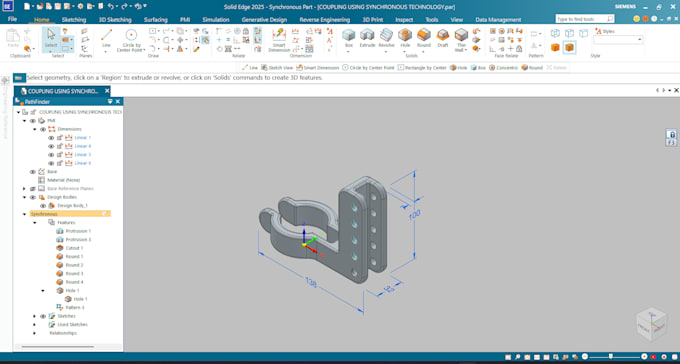Open the Box tool dropdown arrow
The height and width of the screenshot is (364, 680).
[x=348, y=52]
